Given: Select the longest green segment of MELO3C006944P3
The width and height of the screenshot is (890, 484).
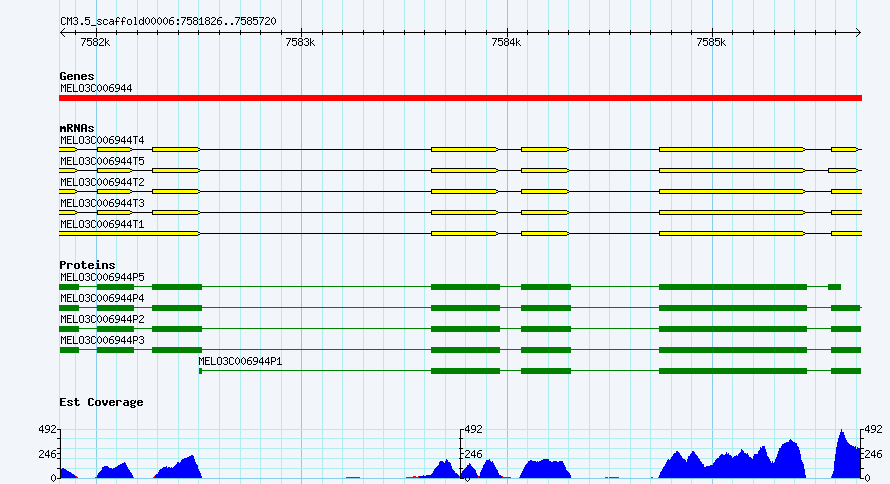Looking at the screenshot, I should [x=733, y=350].
